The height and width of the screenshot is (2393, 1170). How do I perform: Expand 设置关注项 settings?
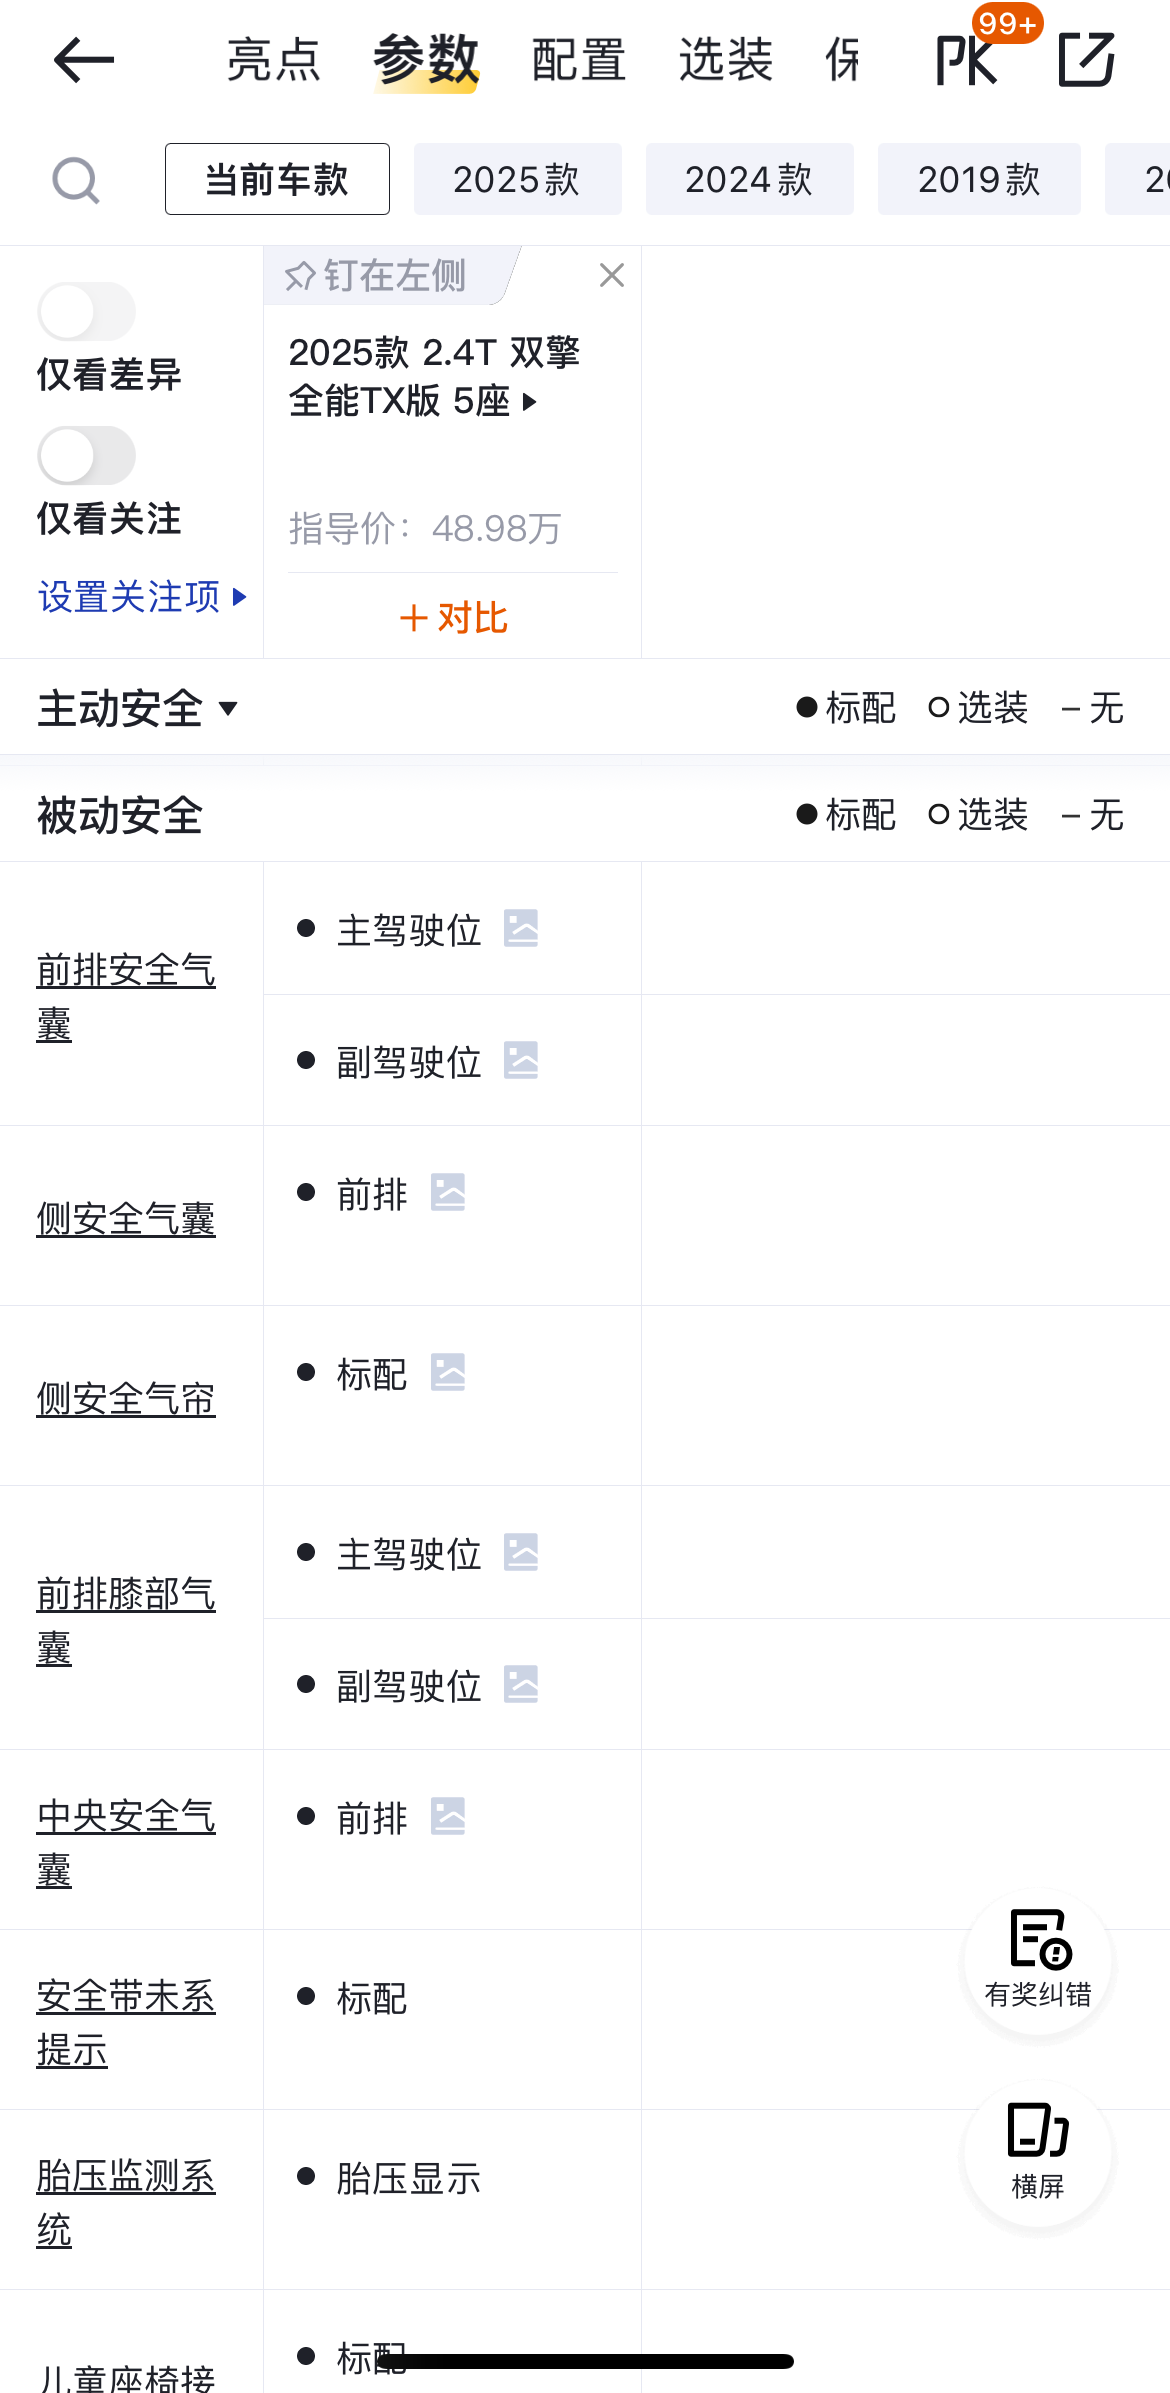pyautogui.click(x=142, y=597)
